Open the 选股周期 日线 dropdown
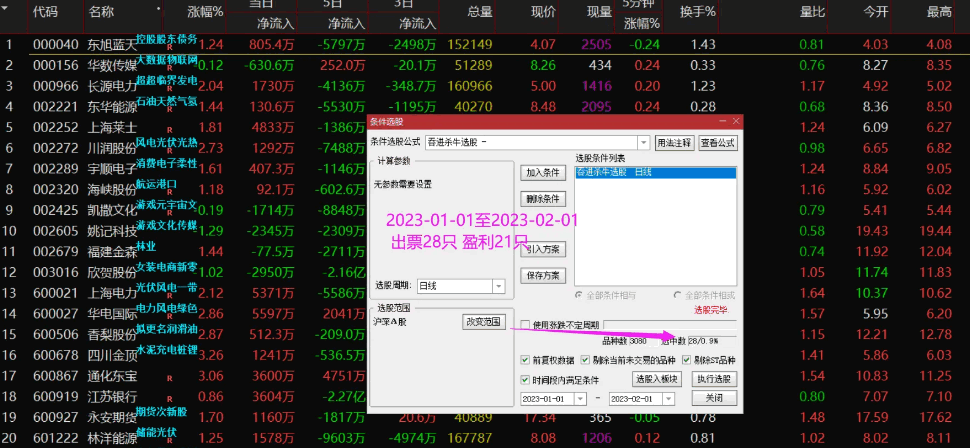 point(499,286)
